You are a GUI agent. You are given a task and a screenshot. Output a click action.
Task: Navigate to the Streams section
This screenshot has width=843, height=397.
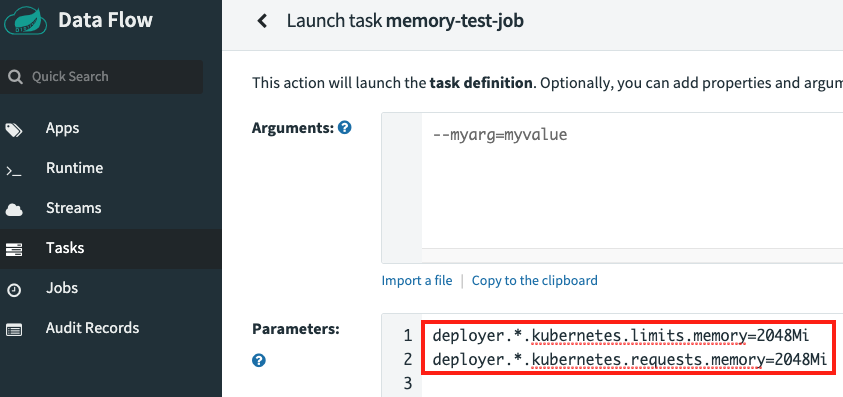[x=74, y=208]
